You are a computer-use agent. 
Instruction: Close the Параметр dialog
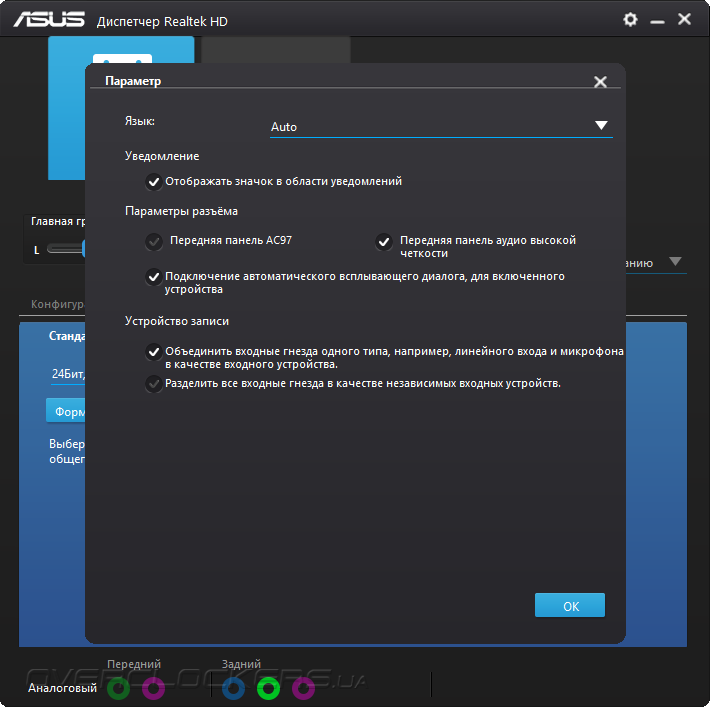pyautogui.click(x=600, y=82)
